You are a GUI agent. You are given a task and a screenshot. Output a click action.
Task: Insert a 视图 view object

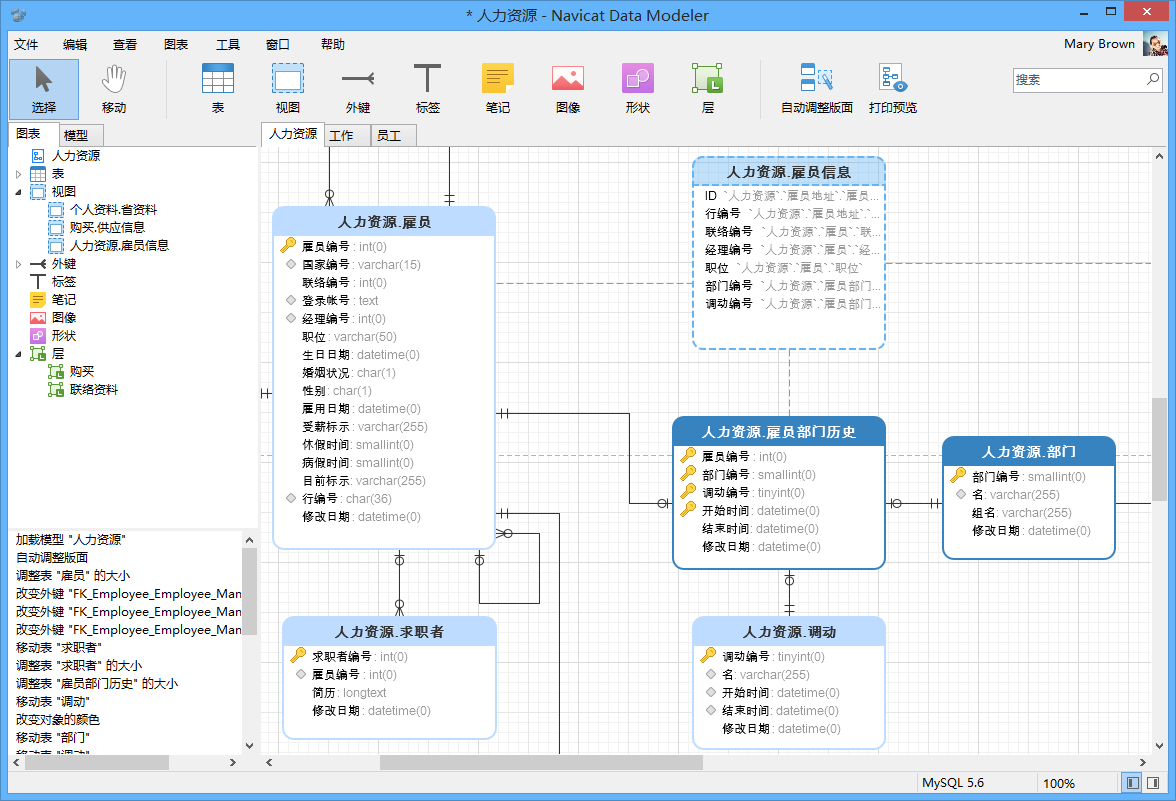point(287,89)
